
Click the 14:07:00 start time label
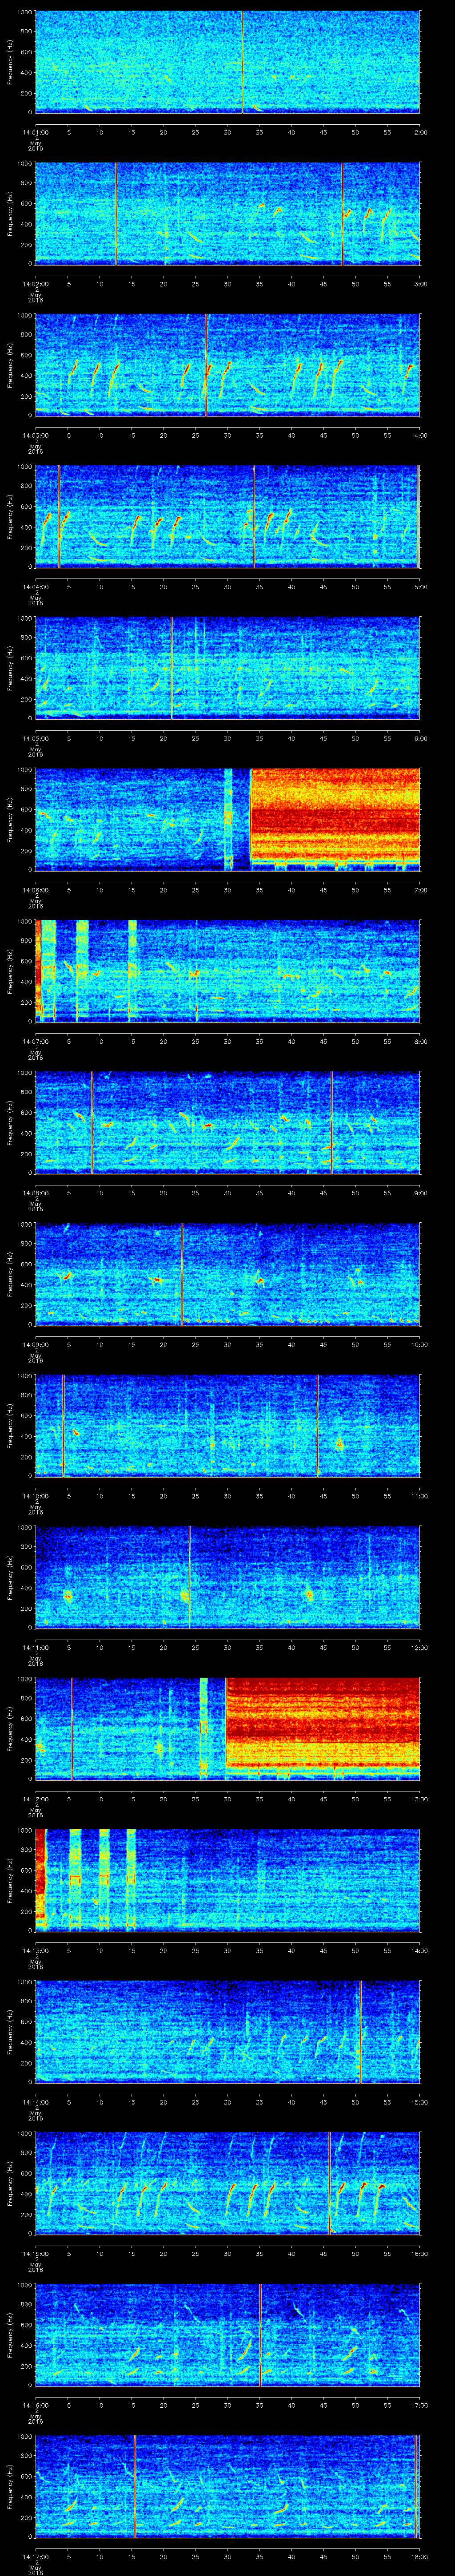(x=35, y=1041)
